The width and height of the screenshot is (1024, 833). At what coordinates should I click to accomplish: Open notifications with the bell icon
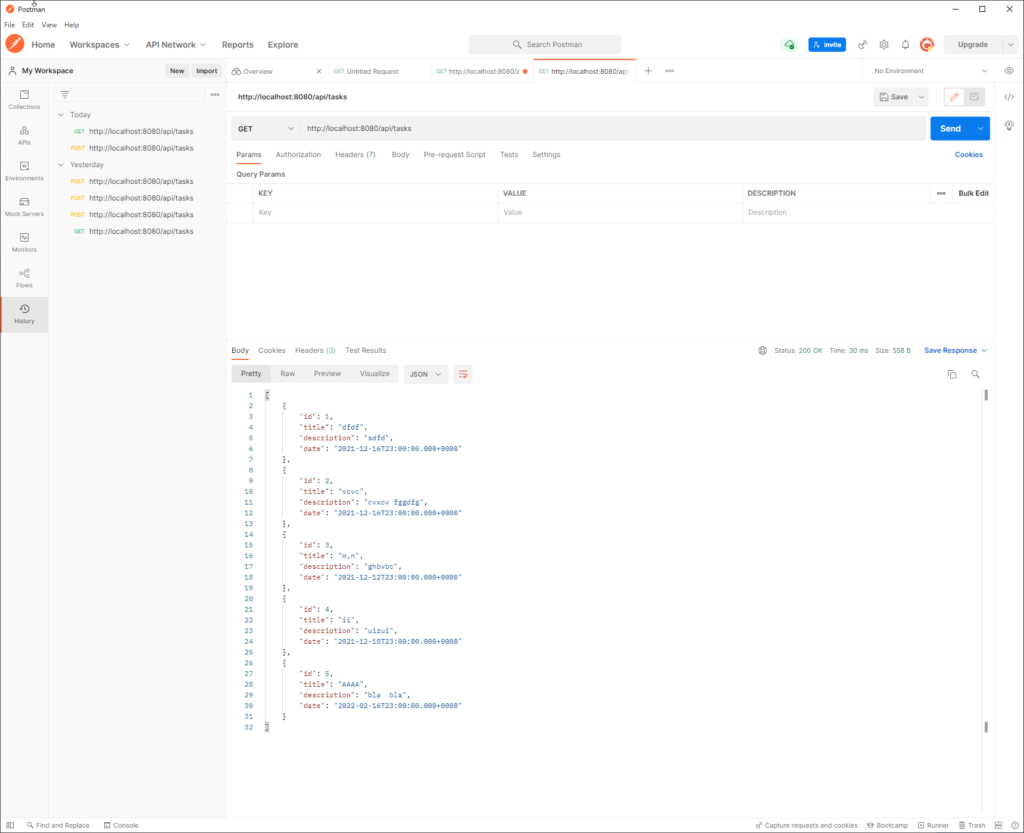[904, 44]
